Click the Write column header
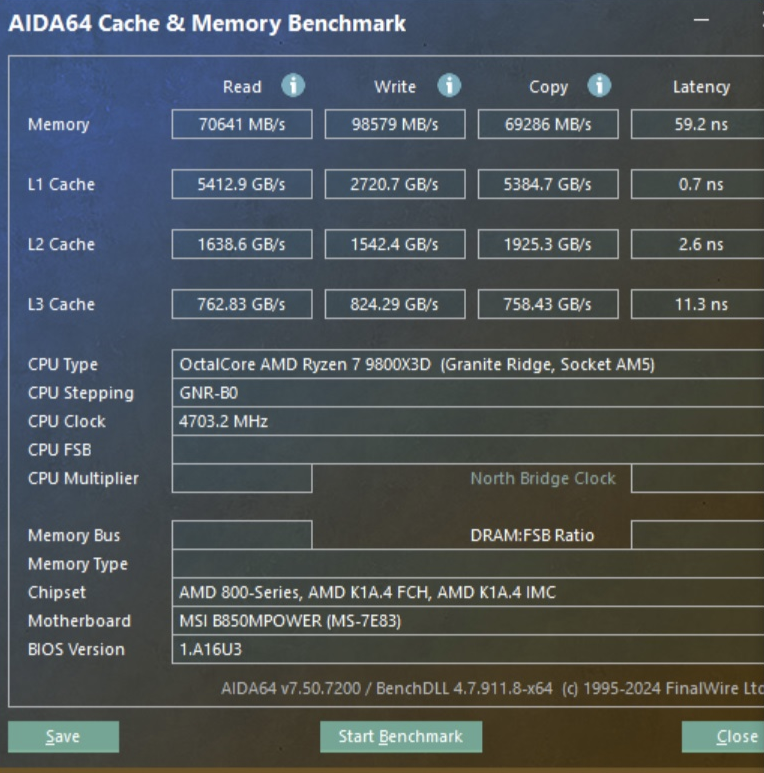The height and width of the screenshot is (773, 764). pyautogui.click(x=395, y=87)
